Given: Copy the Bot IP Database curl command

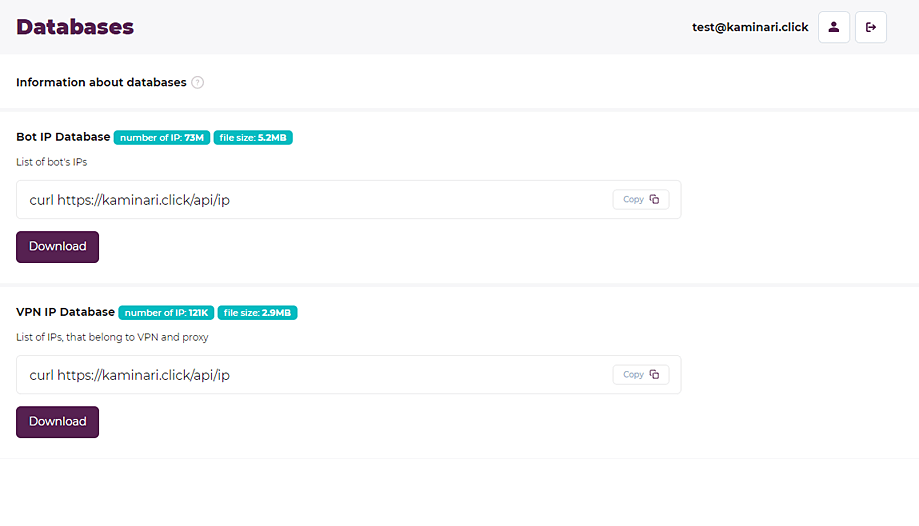Looking at the screenshot, I should tap(641, 200).
